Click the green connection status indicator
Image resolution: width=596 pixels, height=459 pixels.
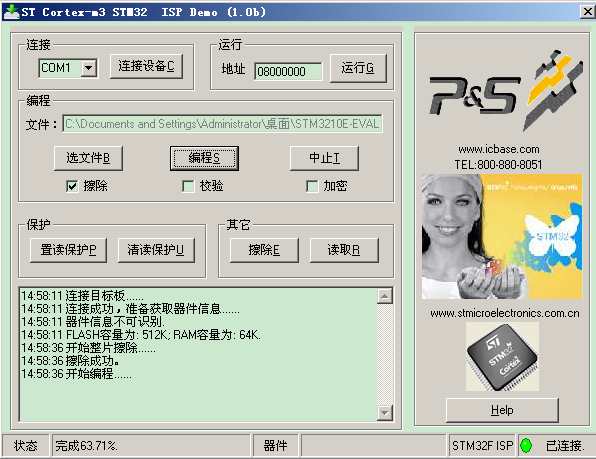click(526, 445)
